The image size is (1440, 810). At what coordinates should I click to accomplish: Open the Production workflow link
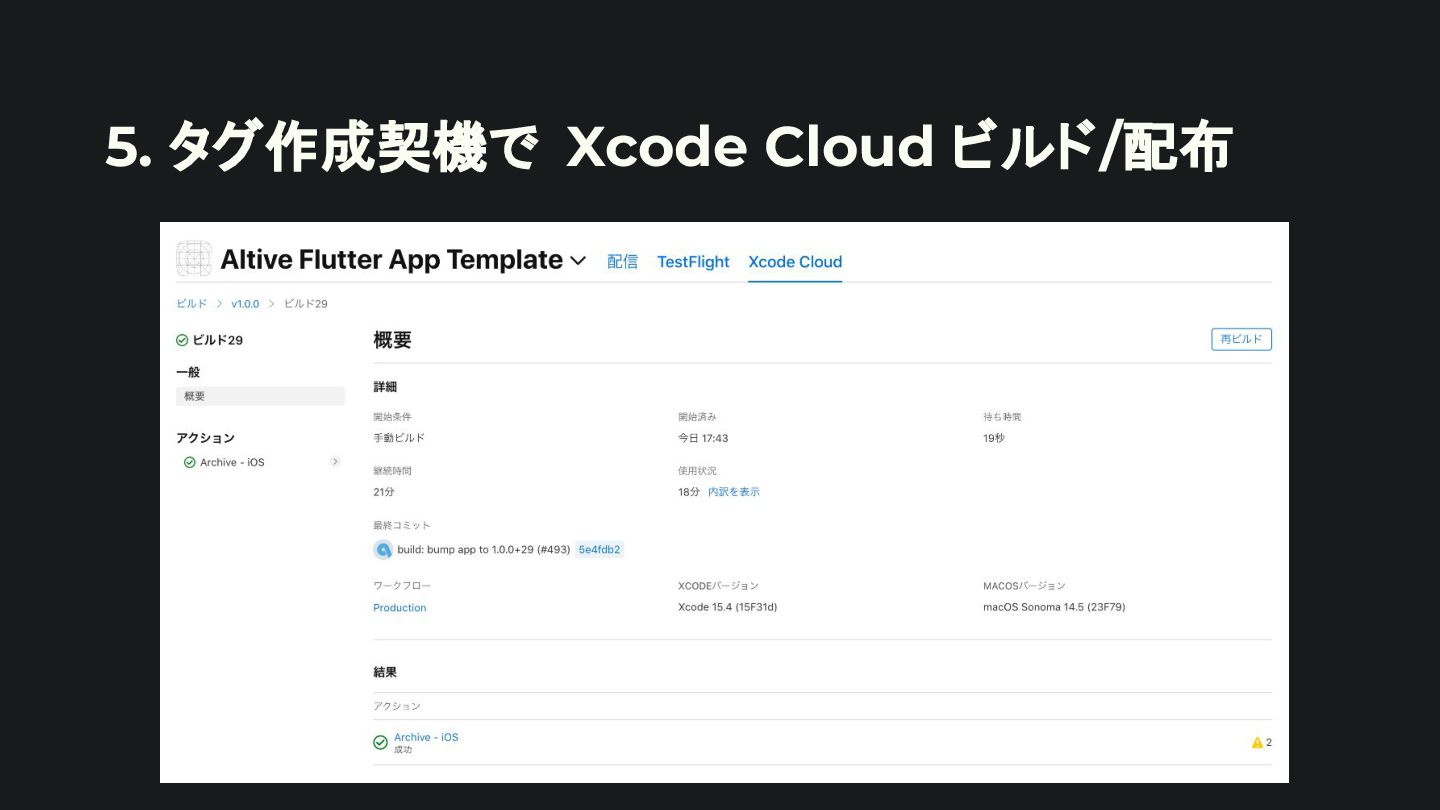(400, 608)
